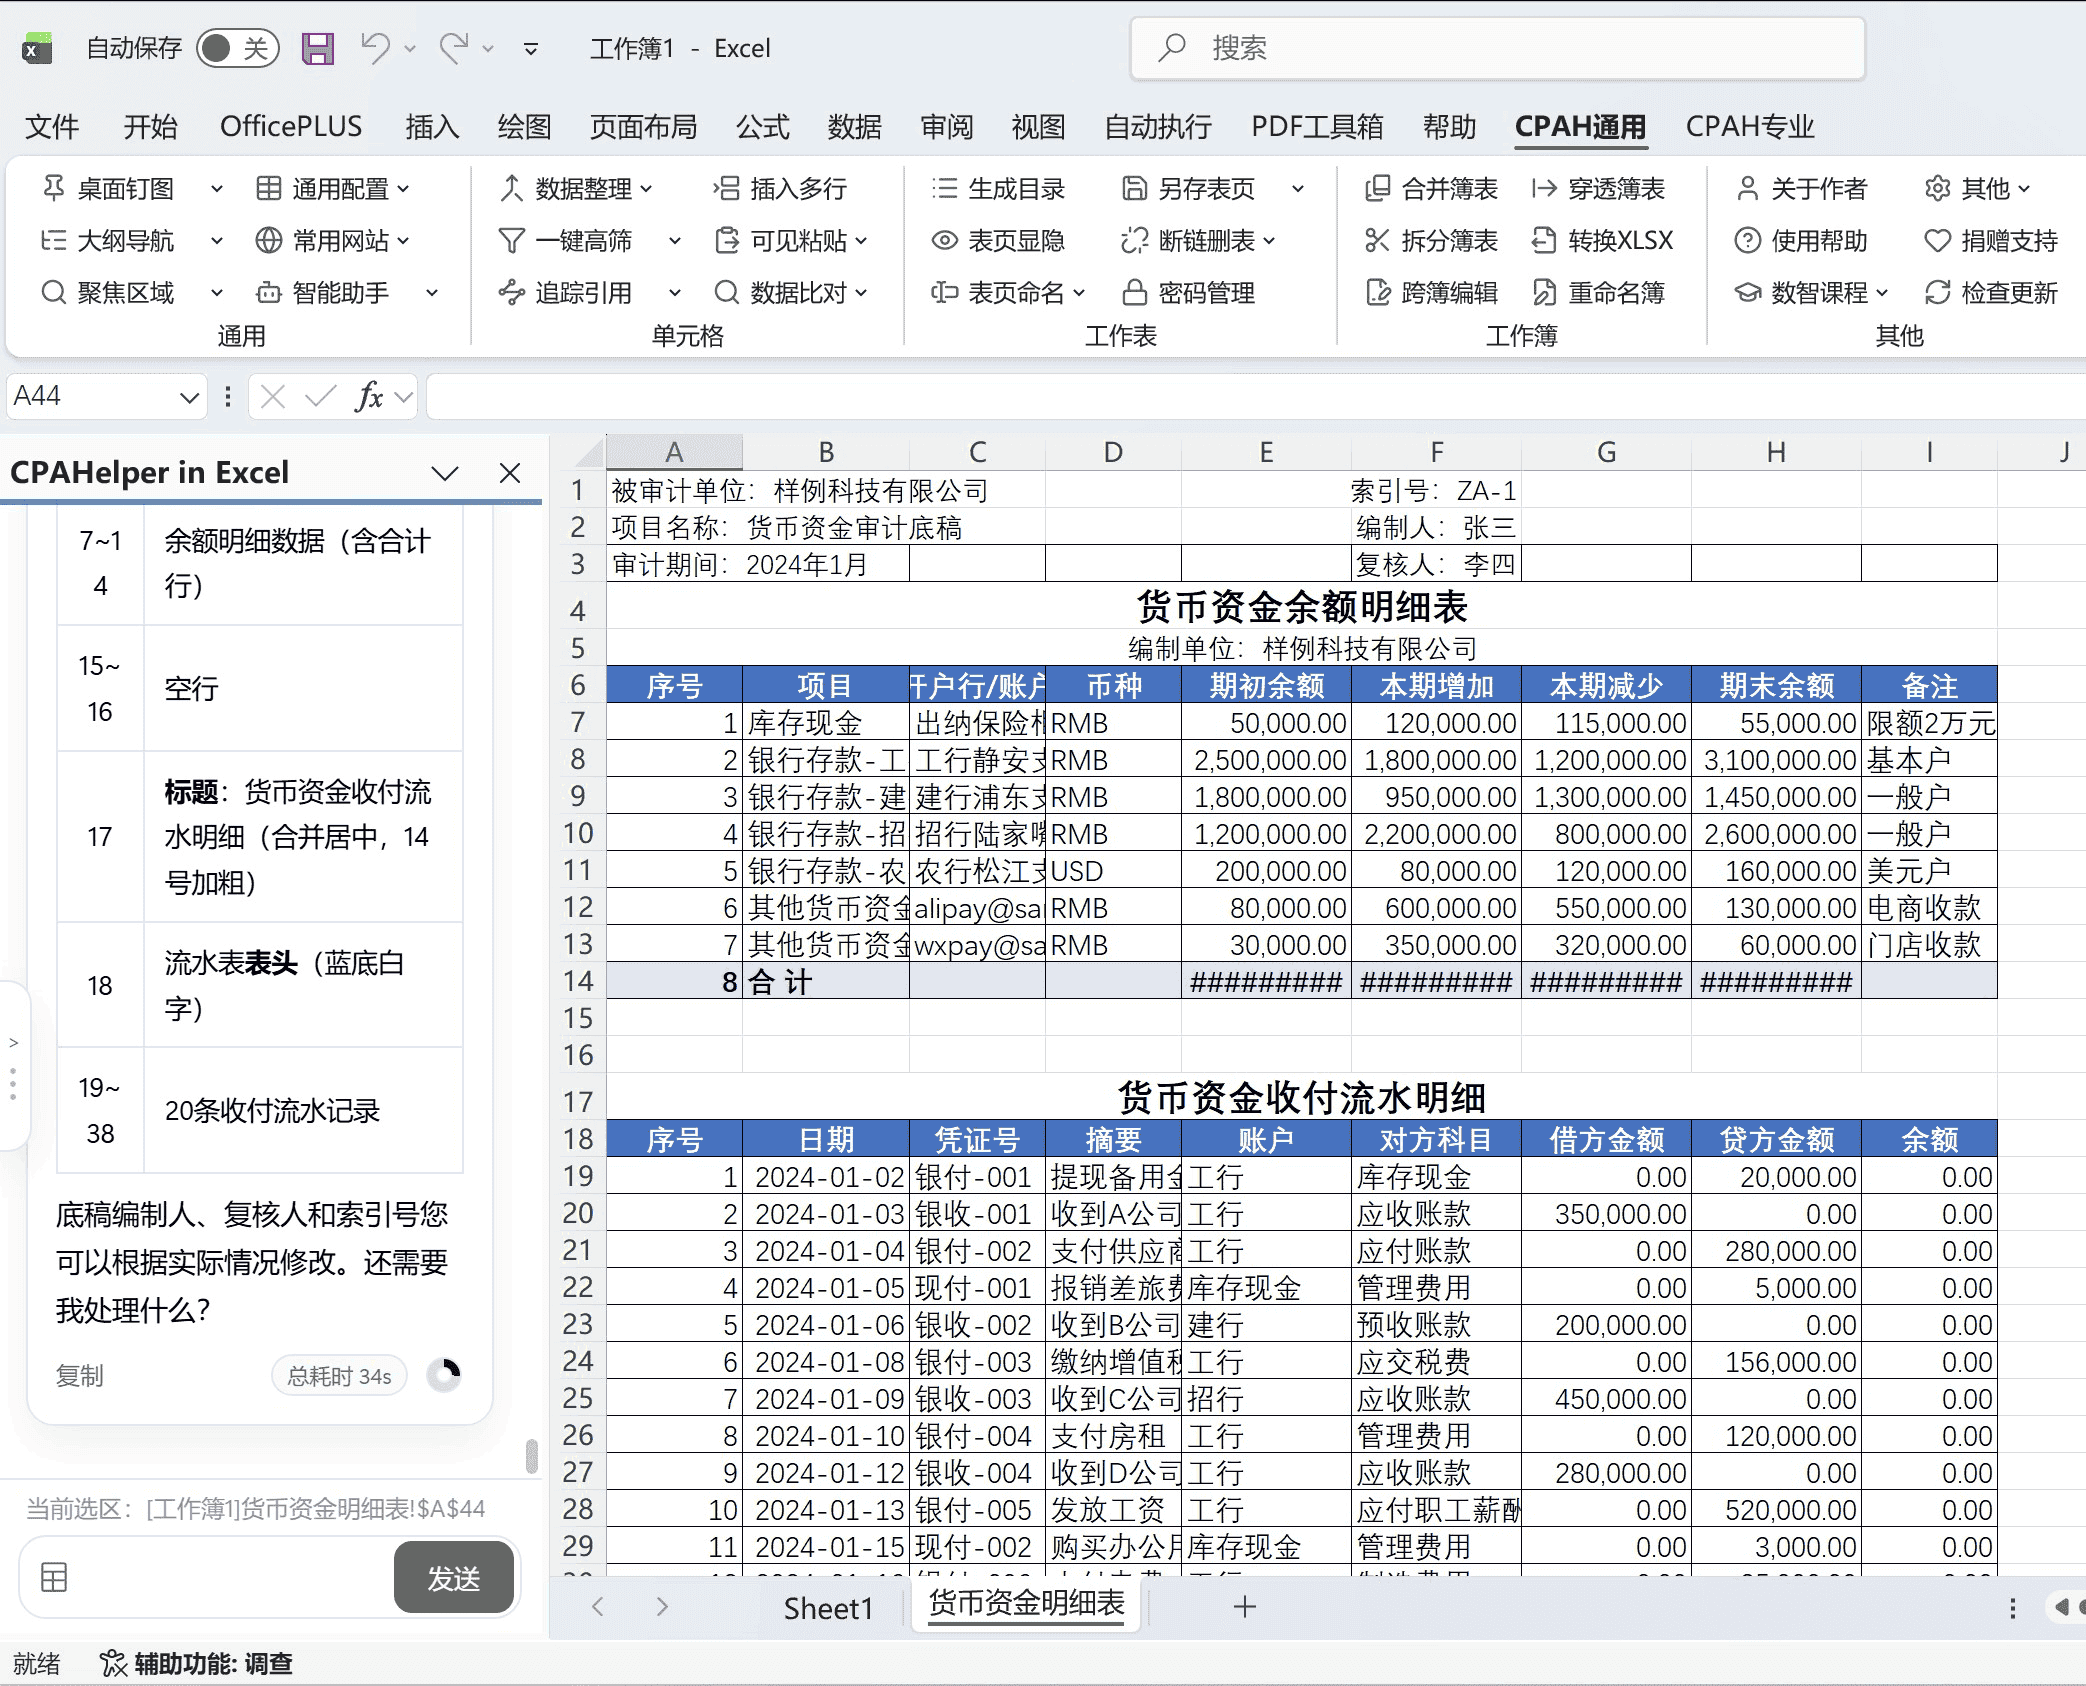Click the 合并簿表 tool
This screenshot has height=1686, width=2086.
point(1432,188)
